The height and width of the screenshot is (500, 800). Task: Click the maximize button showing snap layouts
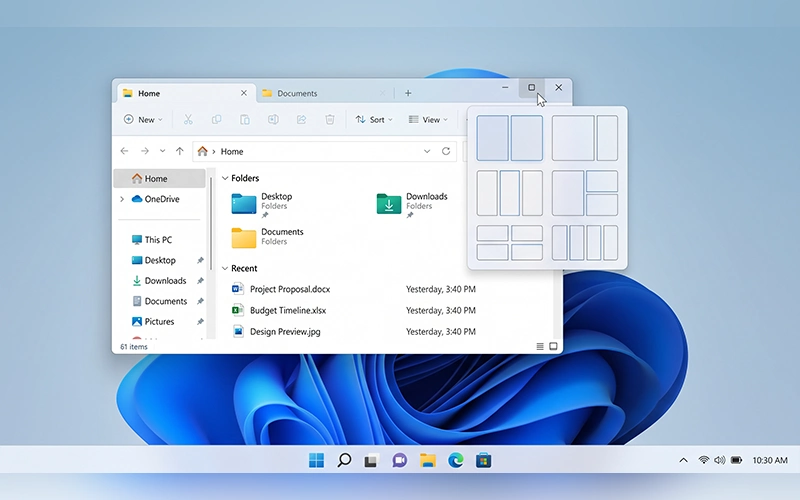pos(532,88)
